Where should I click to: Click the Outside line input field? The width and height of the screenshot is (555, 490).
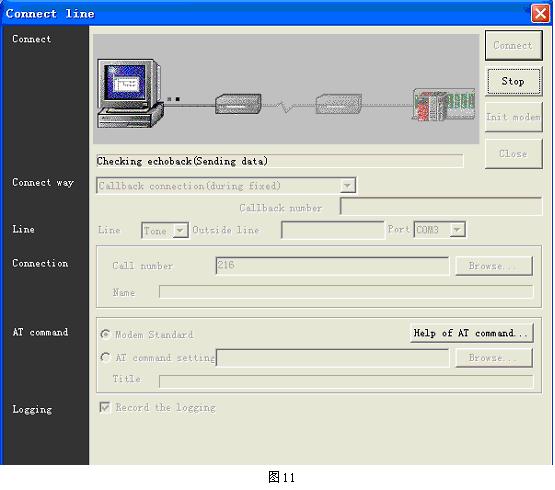333,230
